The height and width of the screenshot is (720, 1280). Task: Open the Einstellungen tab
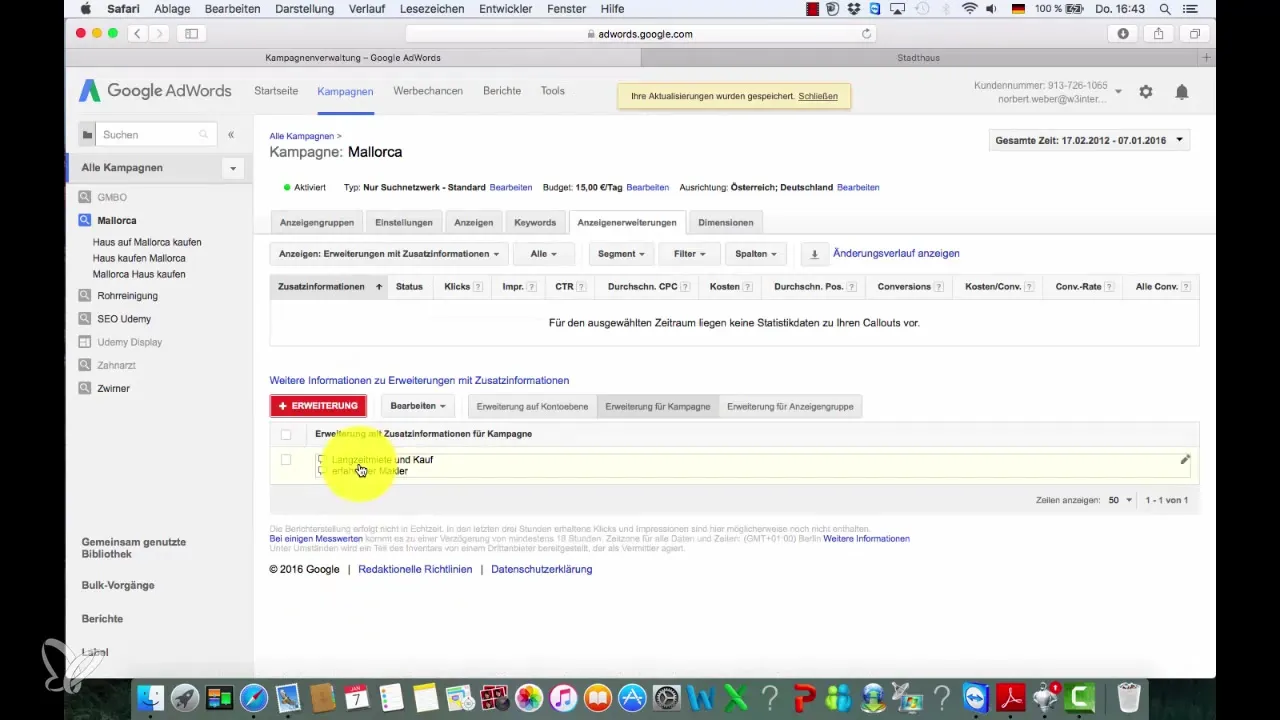(404, 222)
